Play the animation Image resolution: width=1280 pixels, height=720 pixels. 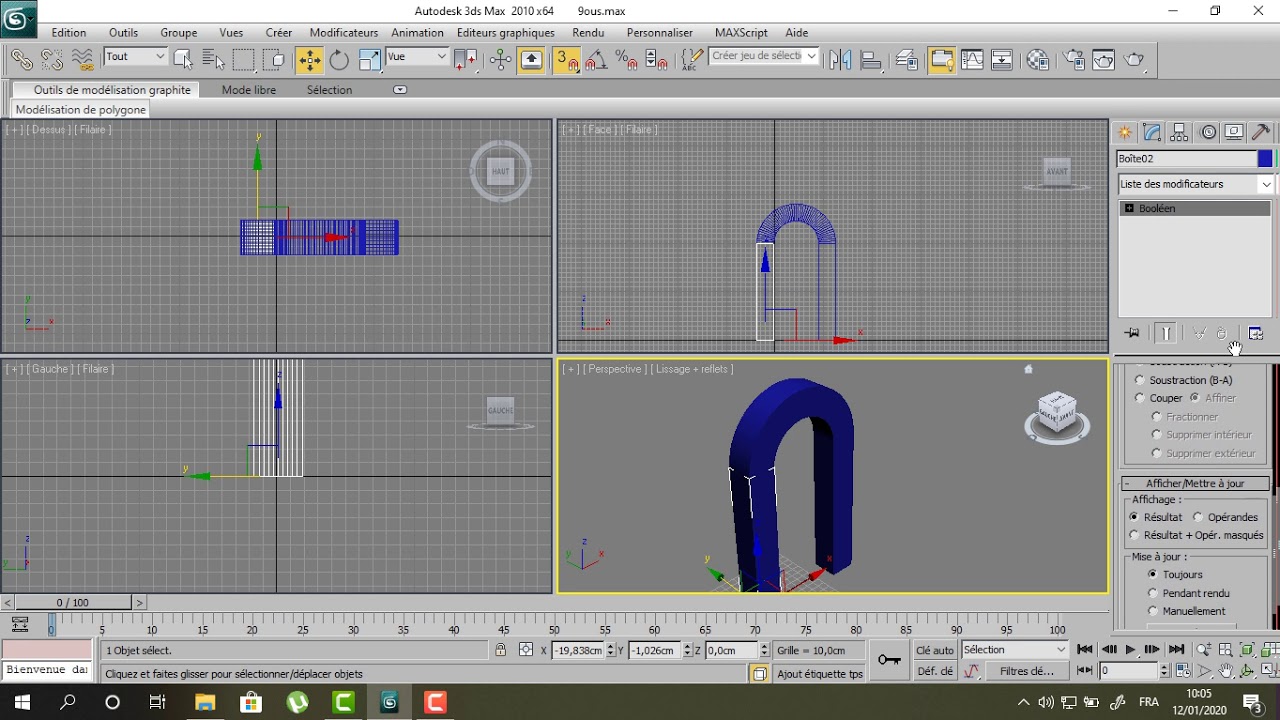coord(1130,650)
